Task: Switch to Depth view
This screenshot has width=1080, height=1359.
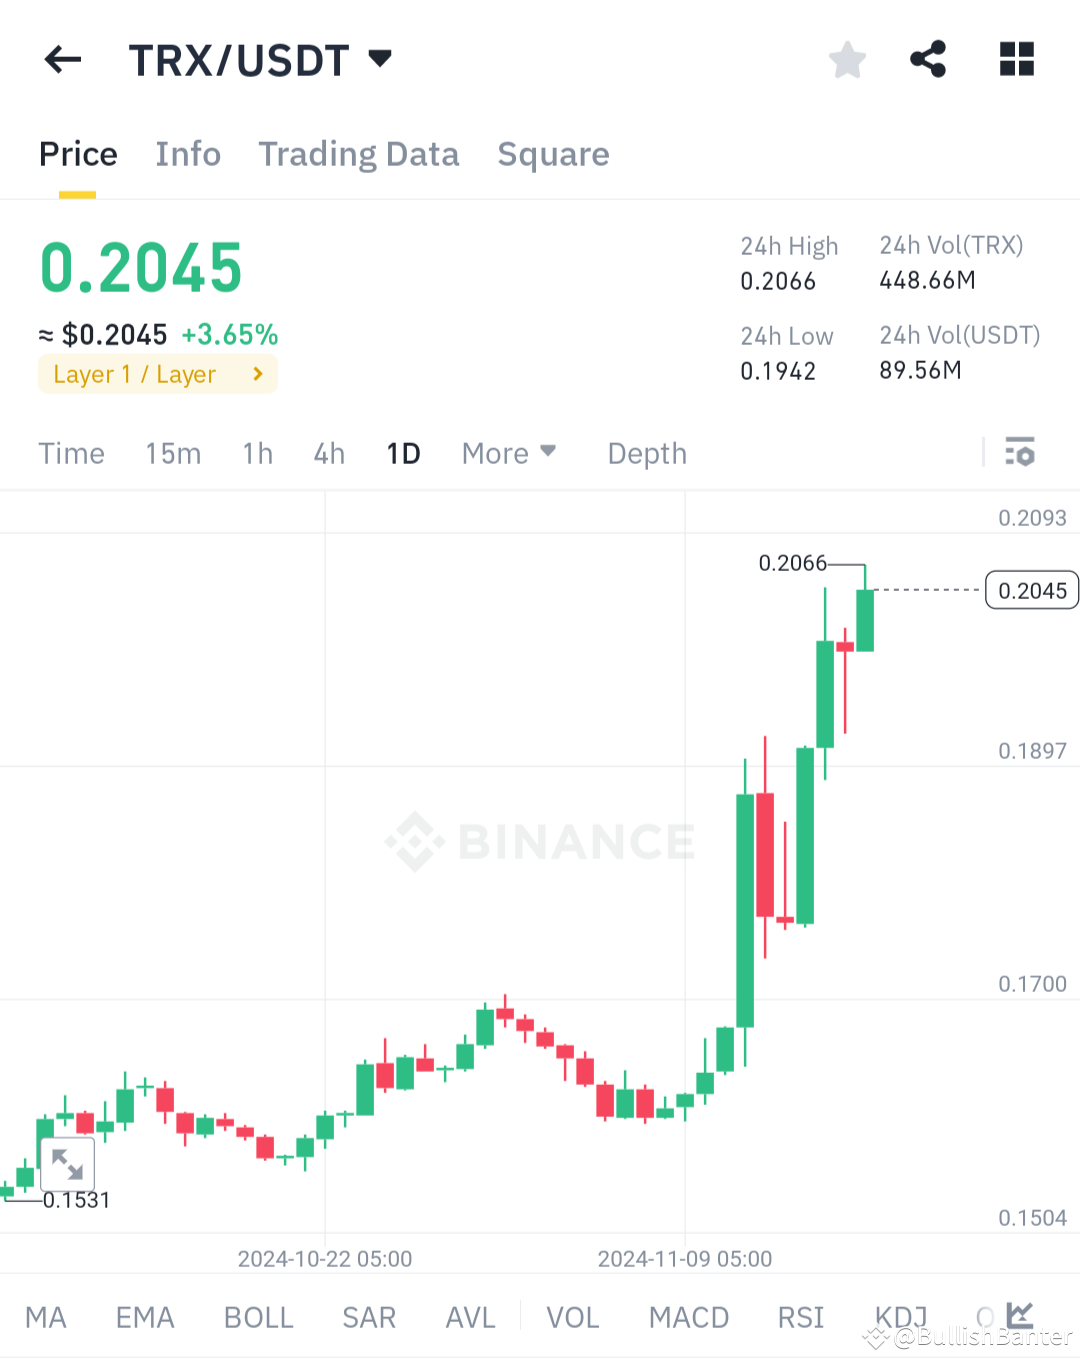Action: click(646, 453)
